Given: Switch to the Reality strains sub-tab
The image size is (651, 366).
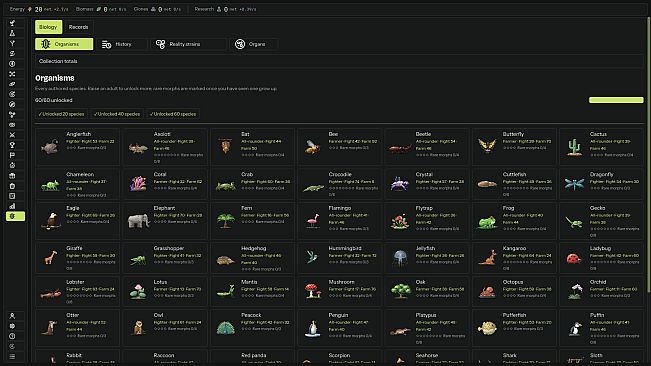Looking at the screenshot, I should [x=189, y=44].
